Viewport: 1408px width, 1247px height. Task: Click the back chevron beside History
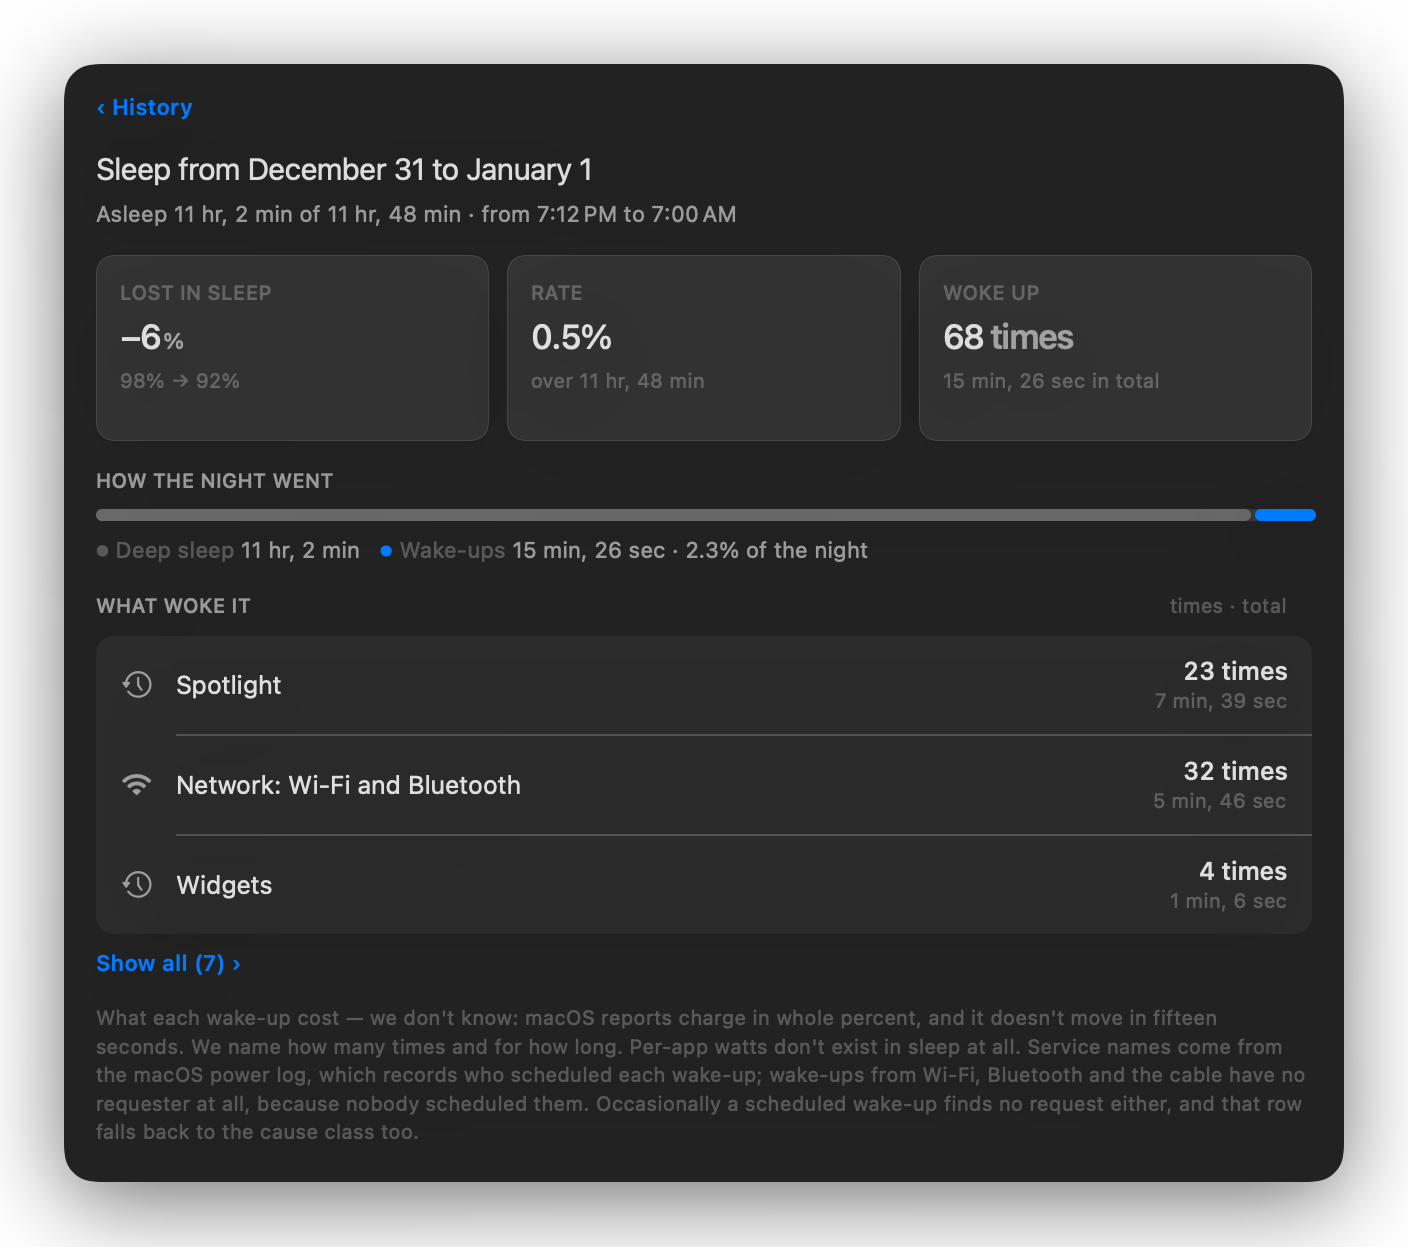101,108
